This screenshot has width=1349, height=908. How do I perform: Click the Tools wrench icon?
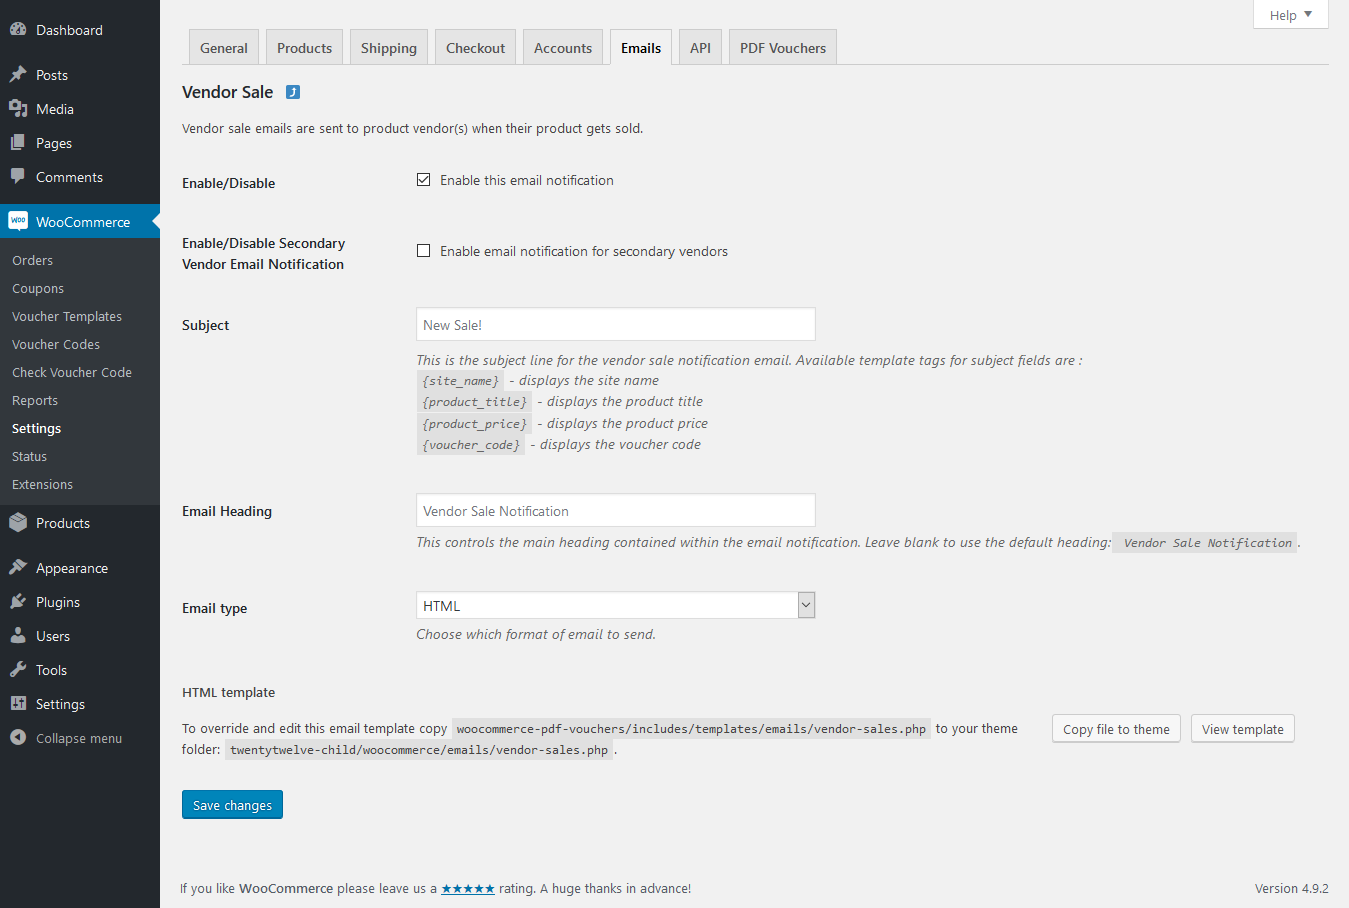(x=18, y=670)
